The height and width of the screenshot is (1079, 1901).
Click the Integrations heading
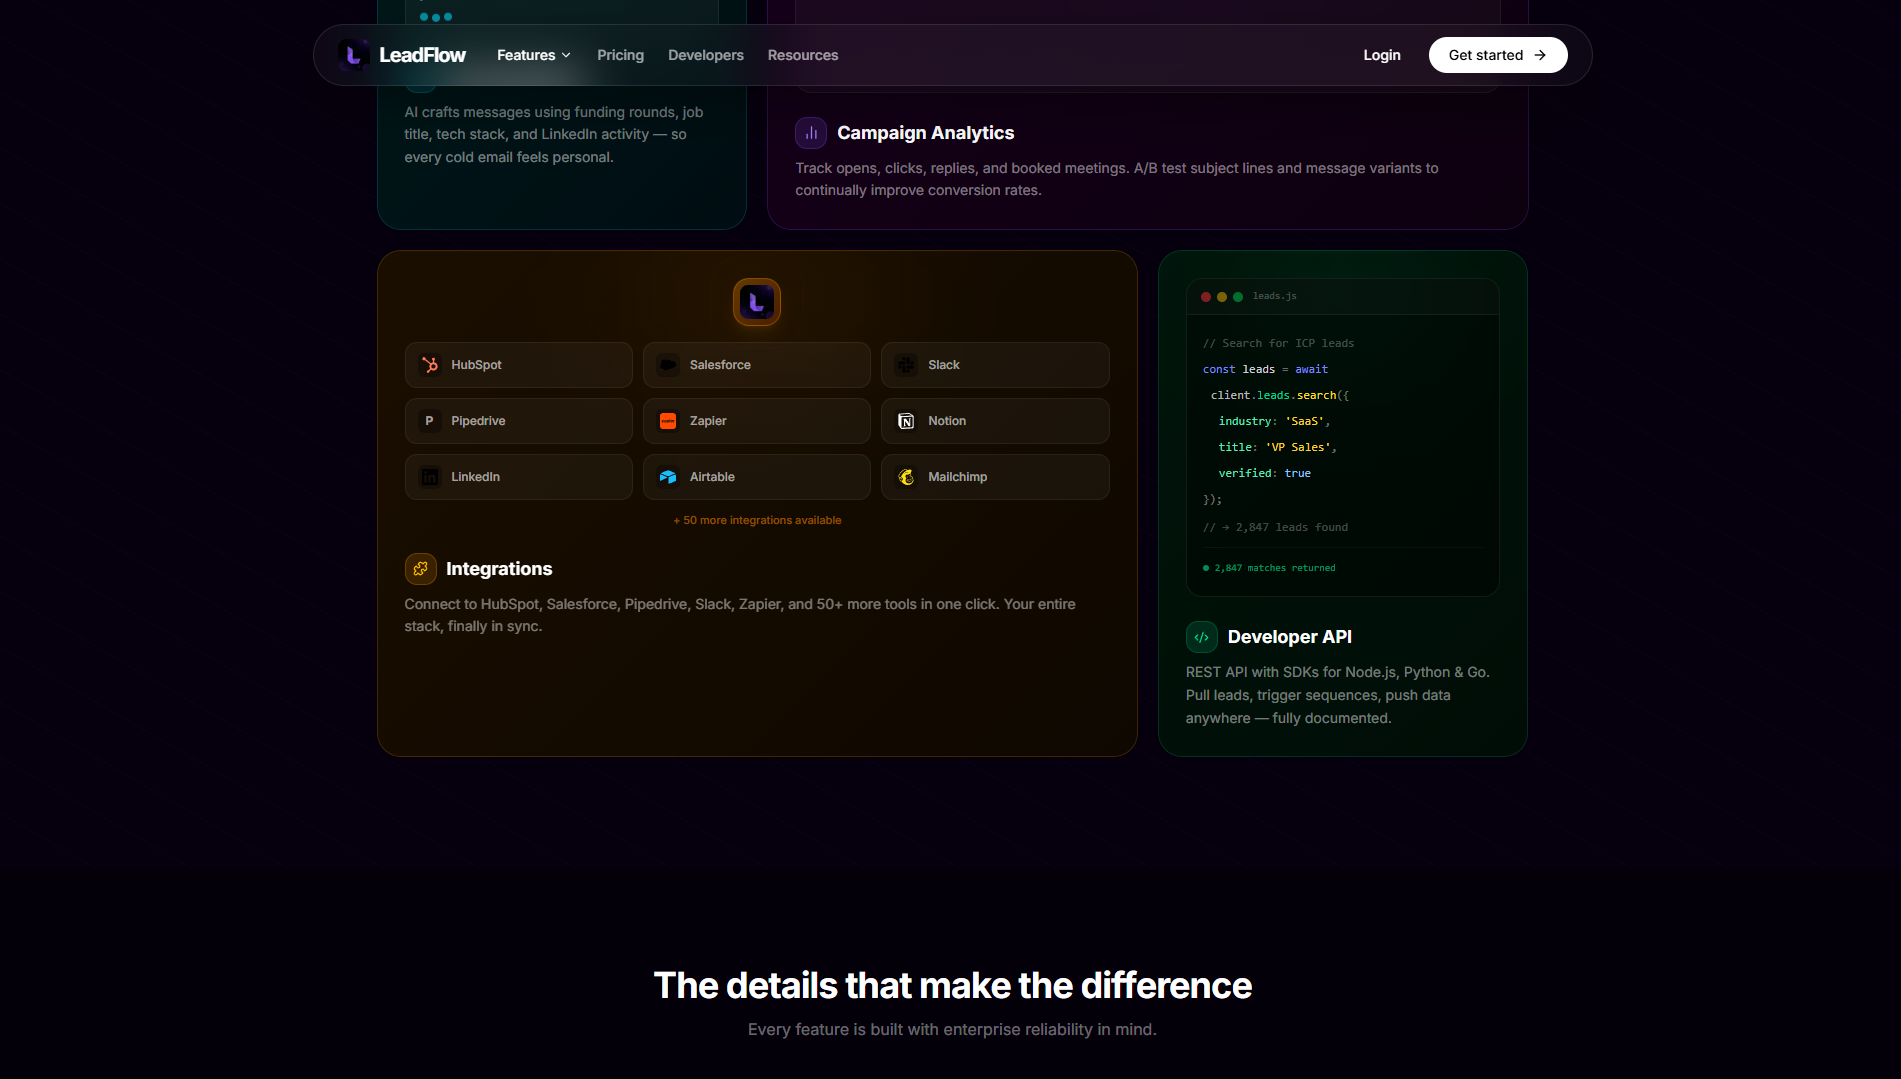coord(499,569)
